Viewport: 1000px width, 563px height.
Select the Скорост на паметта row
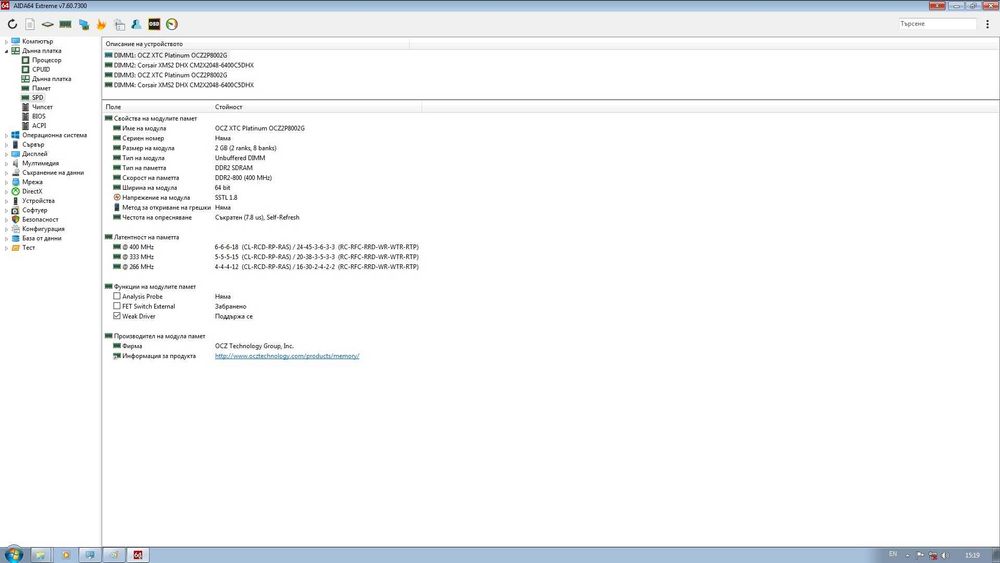tap(193, 178)
